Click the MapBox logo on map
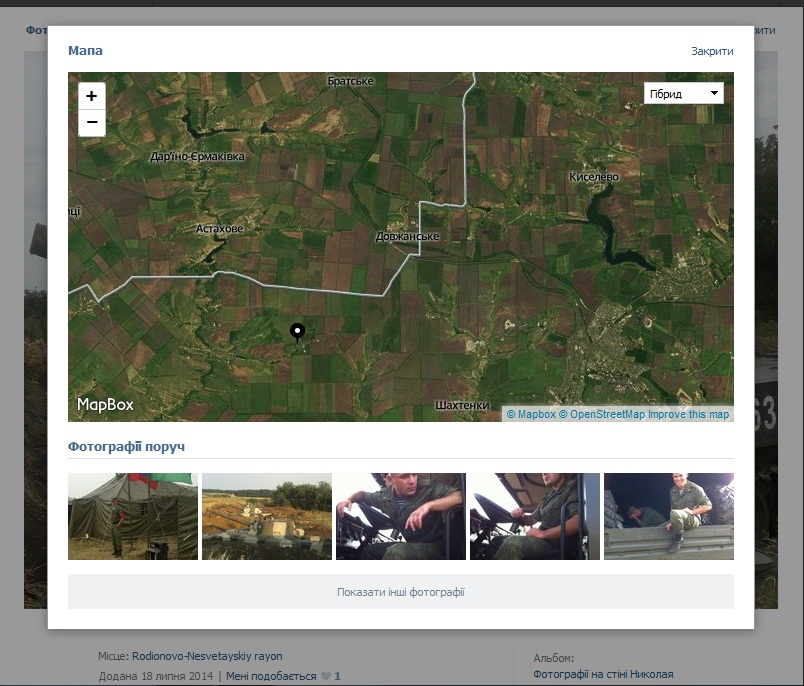804x686 pixels. (x=105, y=405)
